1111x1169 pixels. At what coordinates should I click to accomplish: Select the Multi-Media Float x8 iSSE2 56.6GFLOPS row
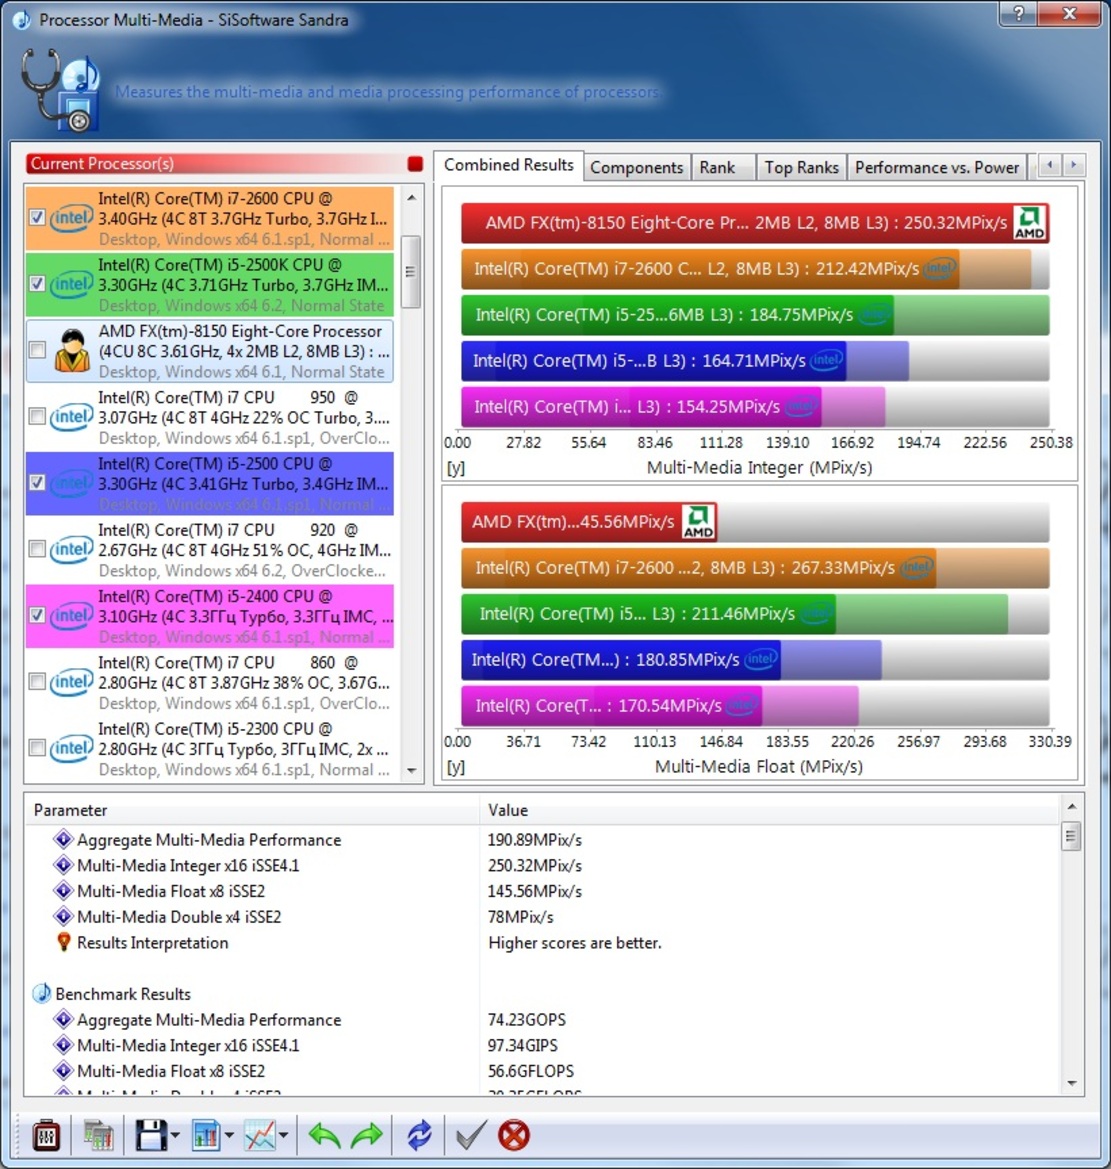pos(543,1071)
